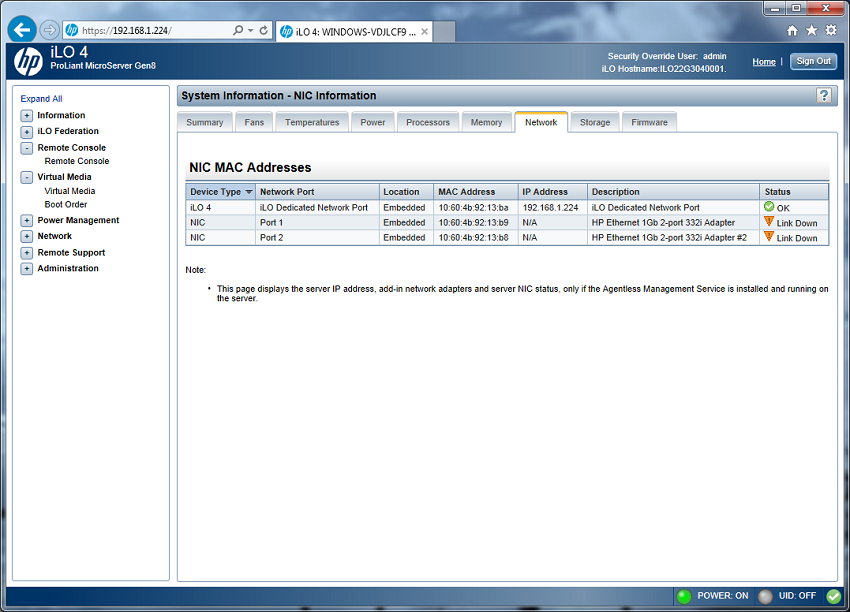Screen dimensions: 850x612
Task: Open the Virtual Media sub-item
Action: tap(69, 191)
